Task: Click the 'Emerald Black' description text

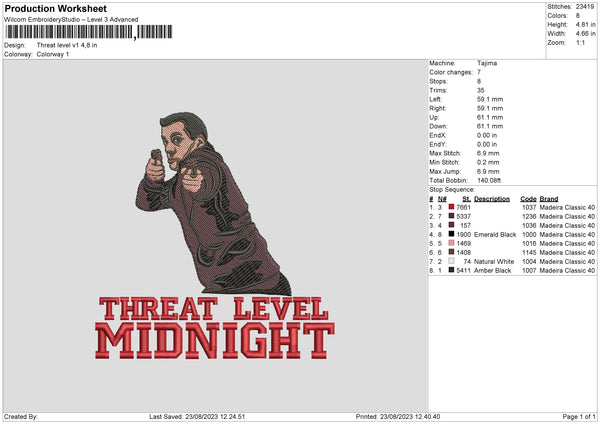Action: [495, 235]
